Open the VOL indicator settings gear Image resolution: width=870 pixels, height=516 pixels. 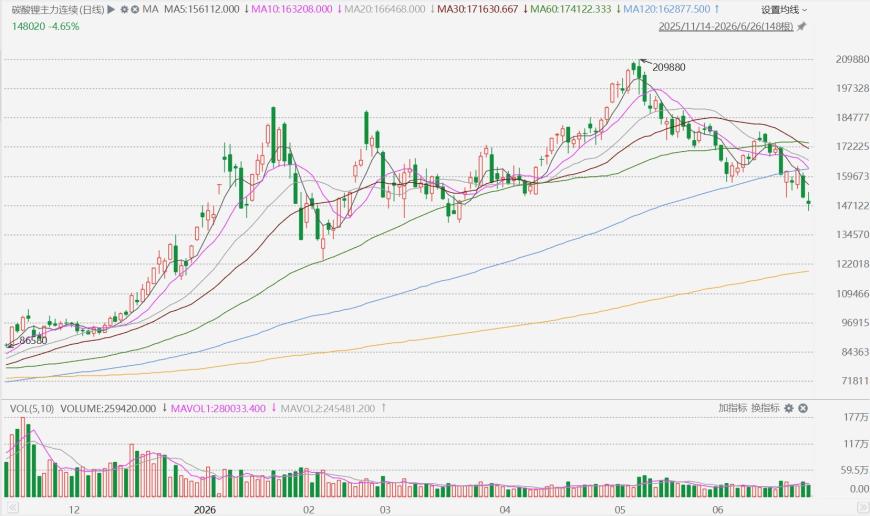789,408
